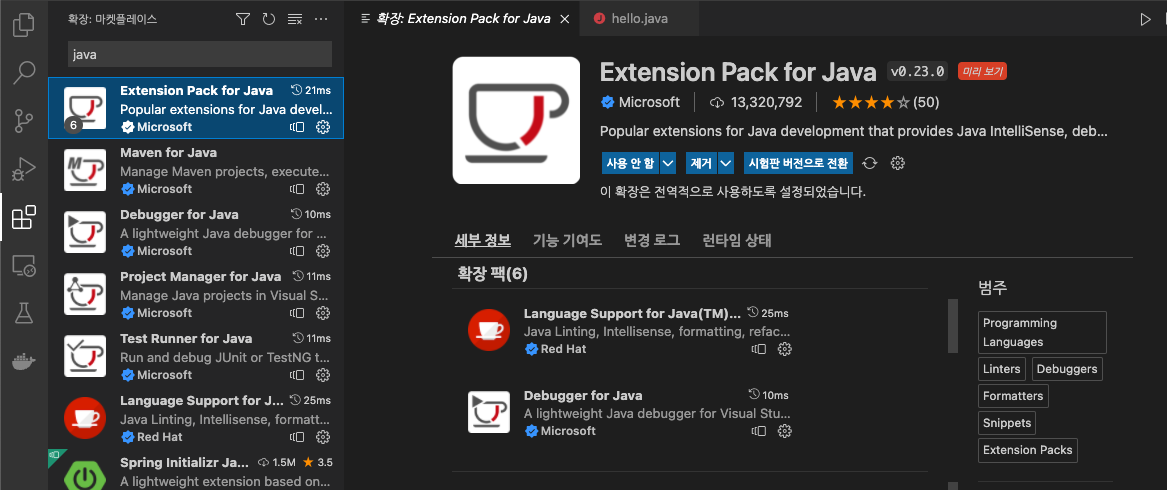Click the Extension Packs category tag
1167x490 pixels.
[x=1028, y=450]
